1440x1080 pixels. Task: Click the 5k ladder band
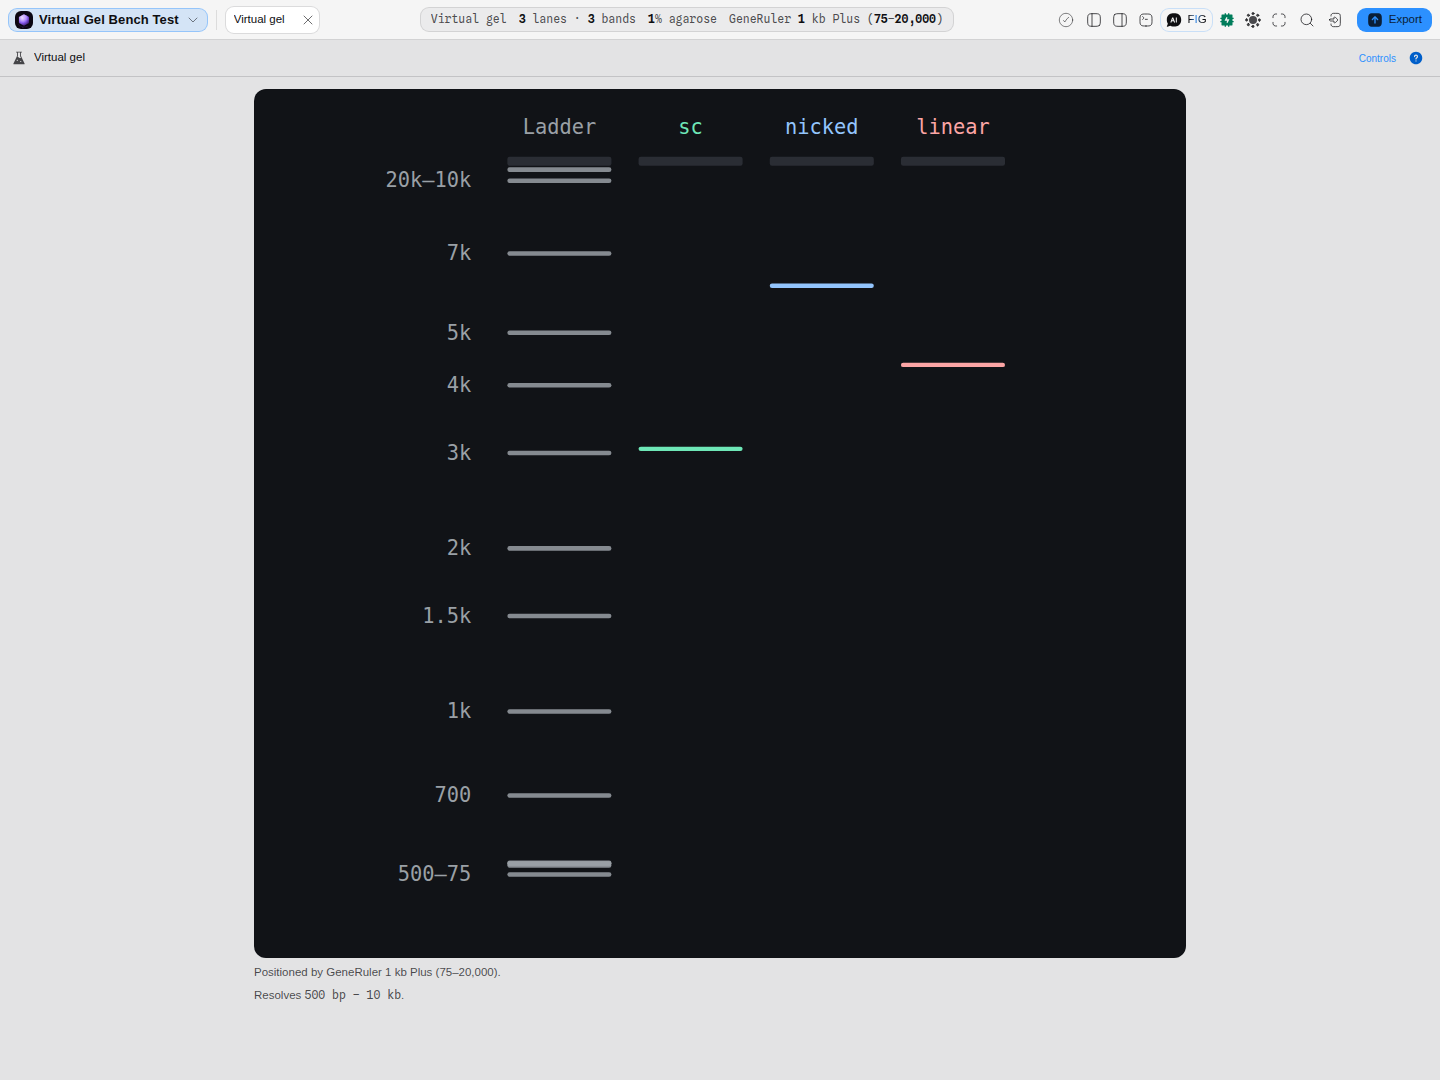(559, 332)
